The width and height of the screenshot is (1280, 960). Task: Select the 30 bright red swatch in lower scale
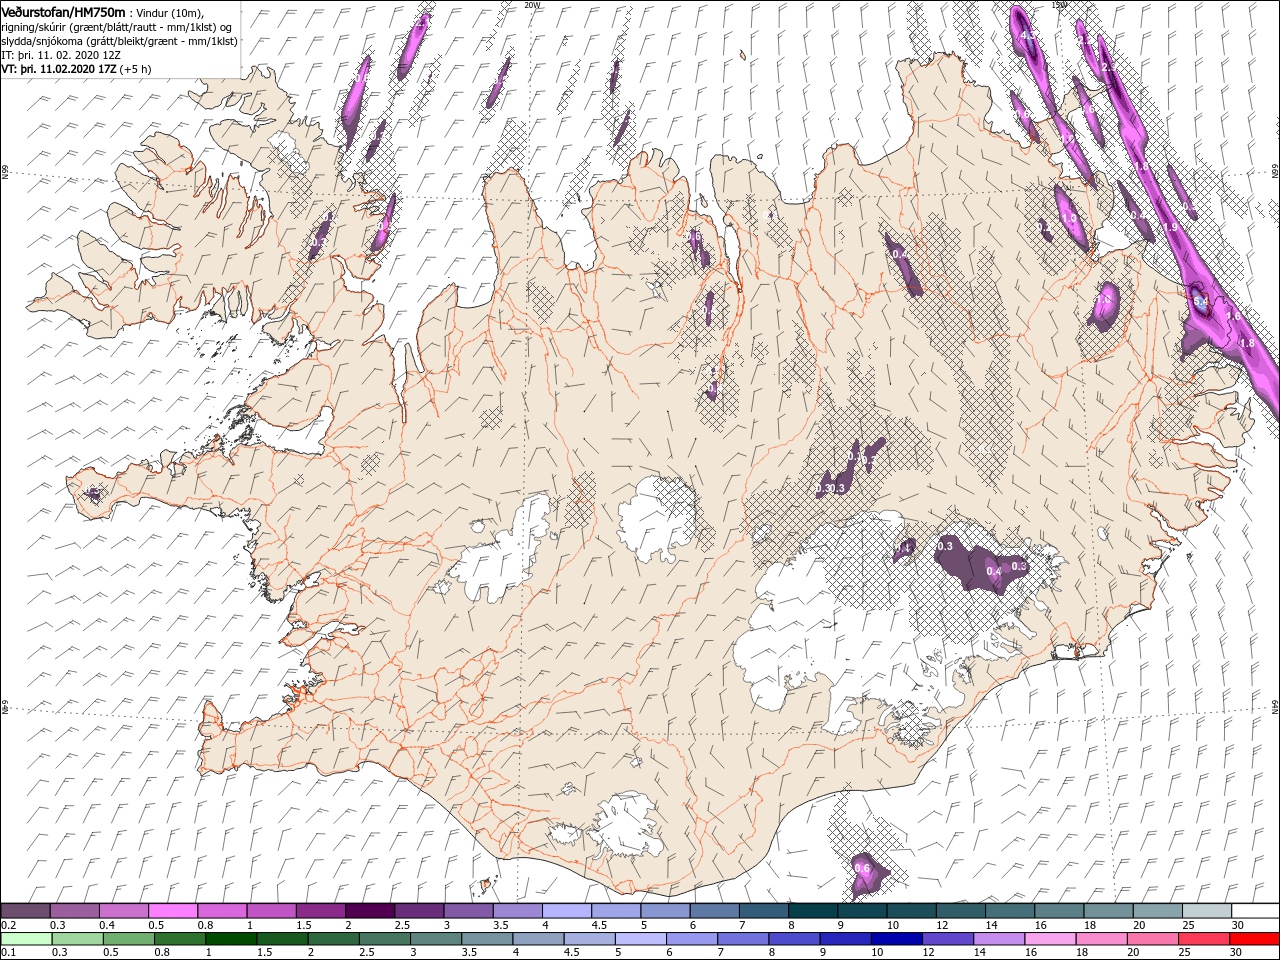point(1253,939)
